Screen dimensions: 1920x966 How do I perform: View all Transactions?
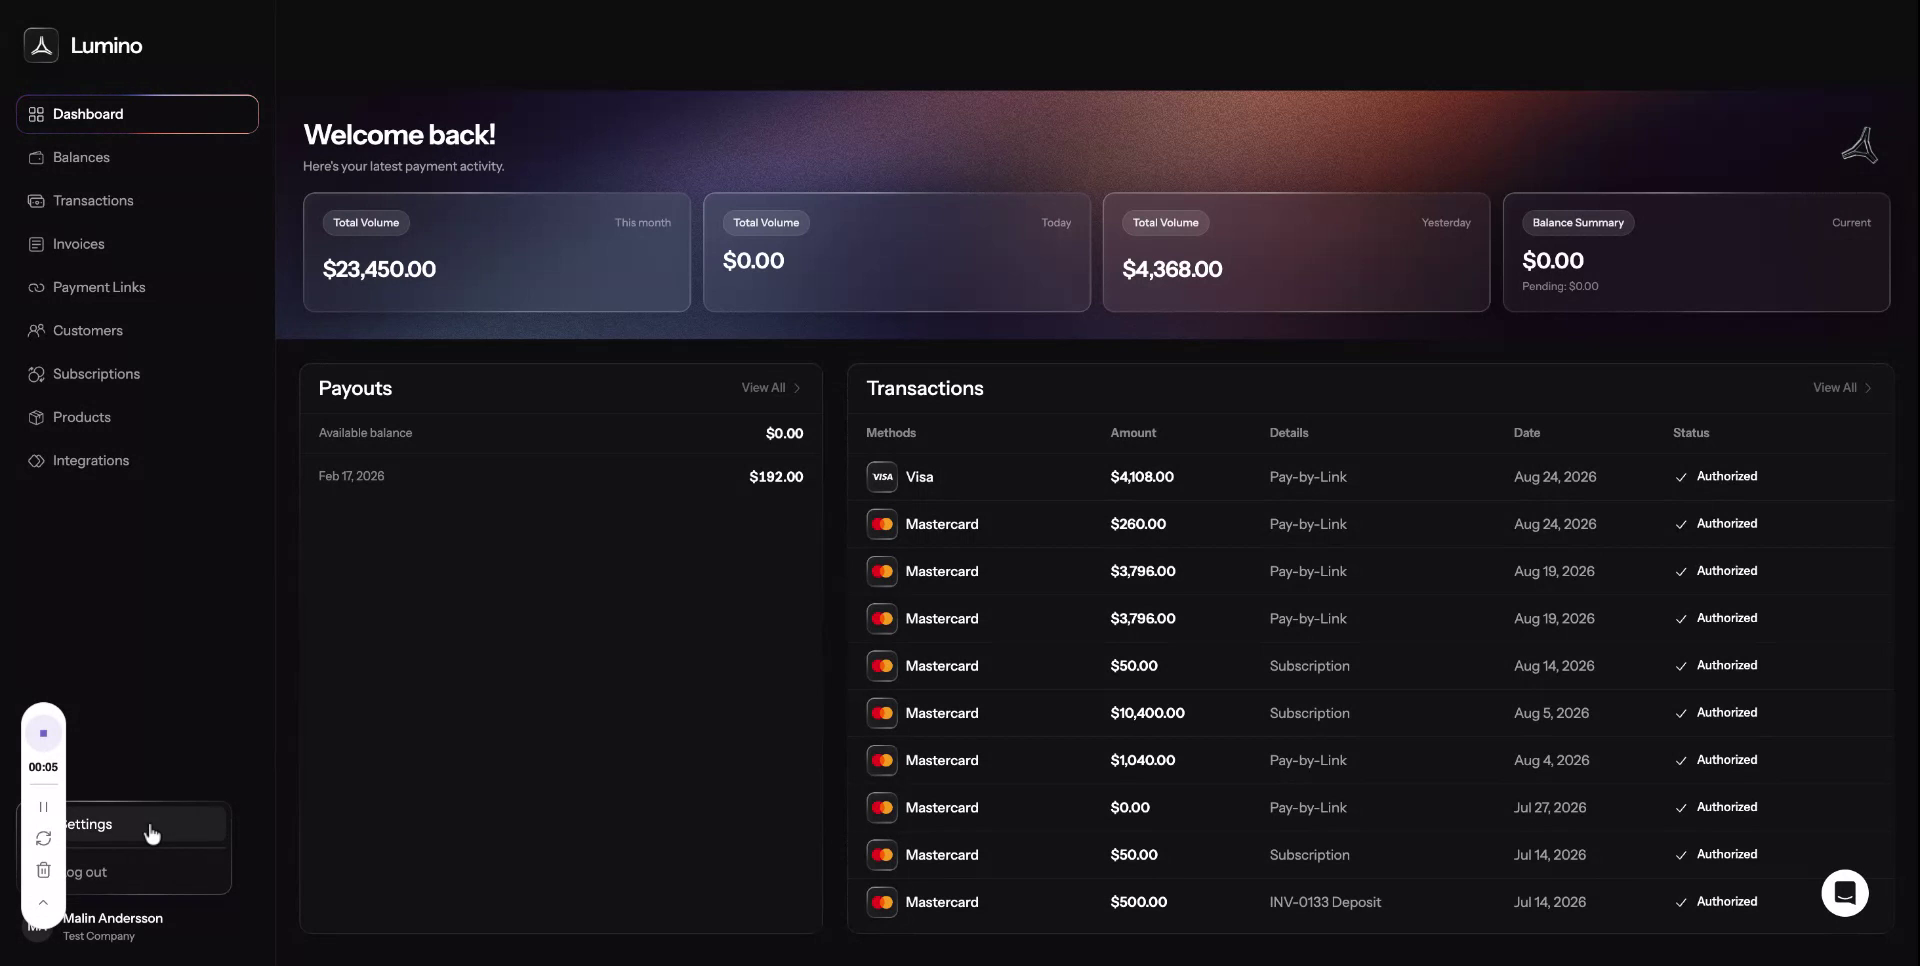pyautogui.click(x=1842, y=388)
